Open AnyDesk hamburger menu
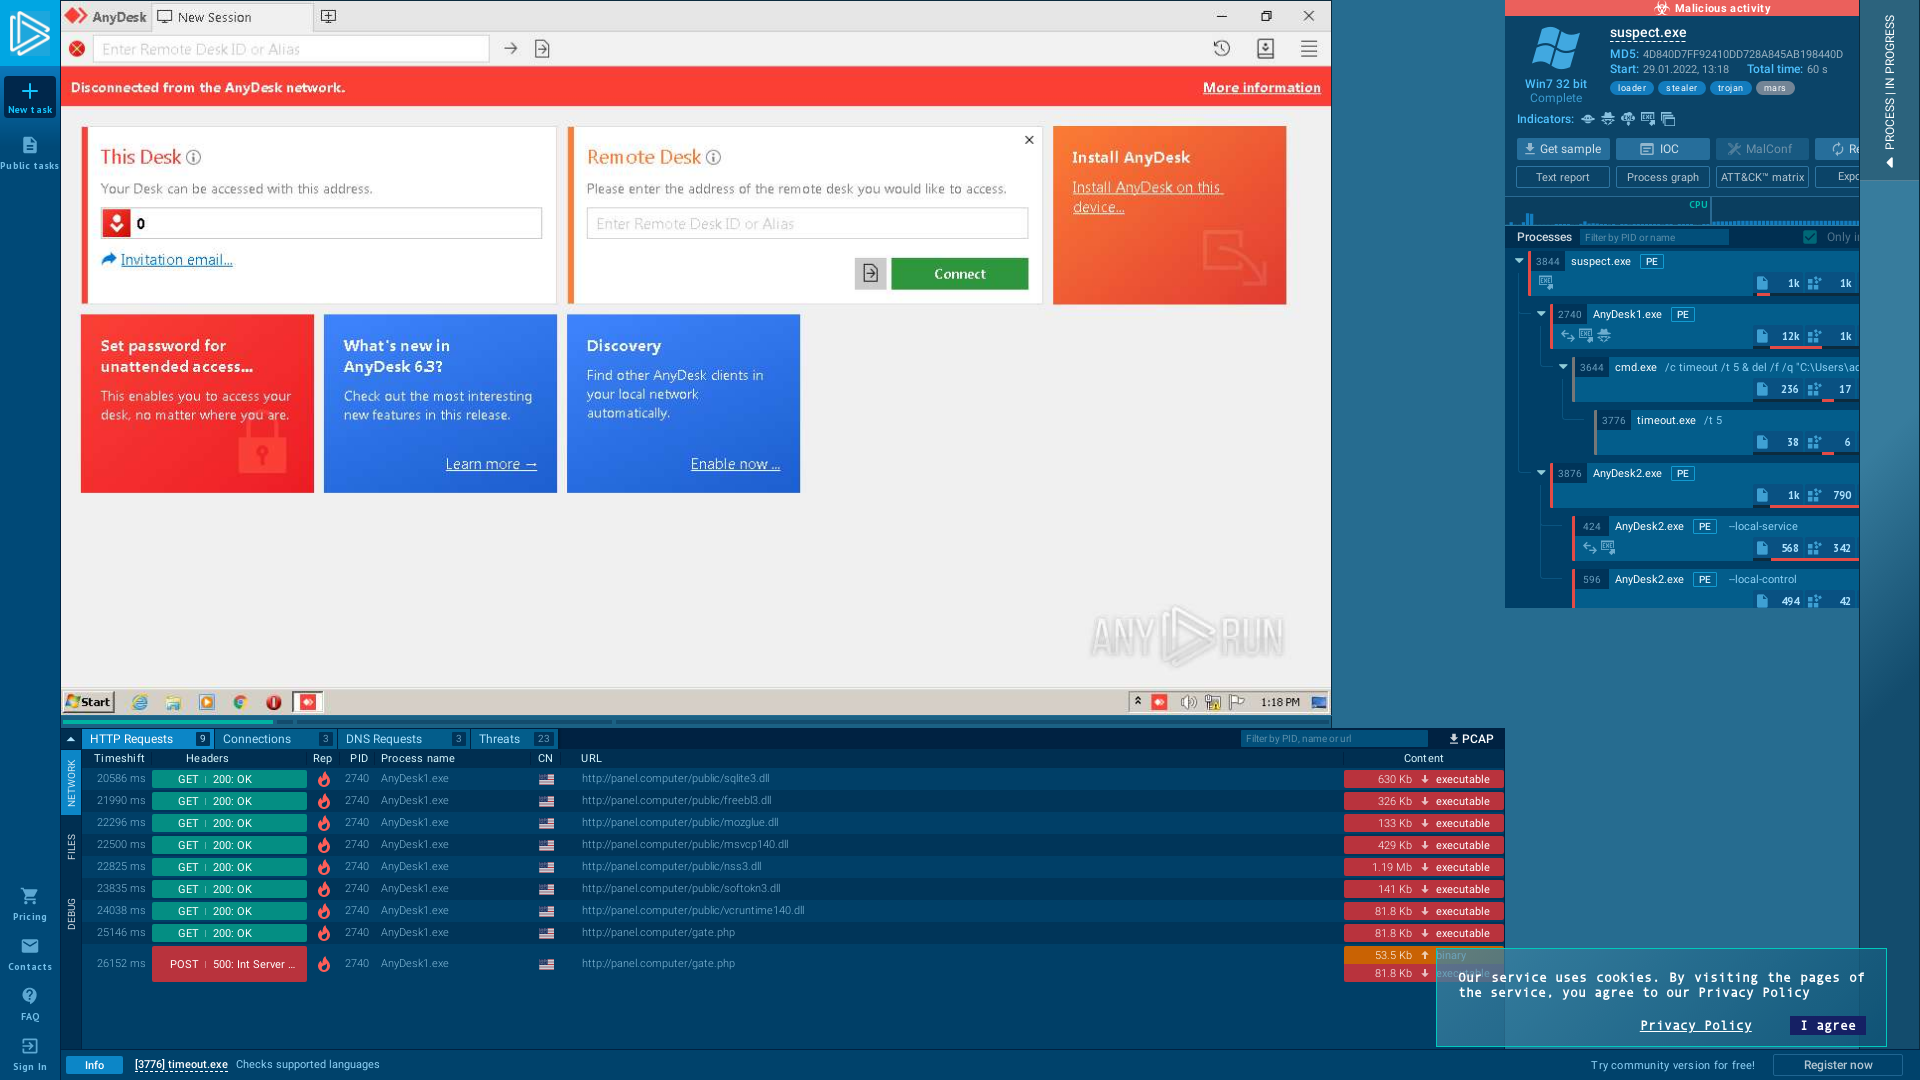This screenshot has width=1920, height=1080. click(1309, 48)
